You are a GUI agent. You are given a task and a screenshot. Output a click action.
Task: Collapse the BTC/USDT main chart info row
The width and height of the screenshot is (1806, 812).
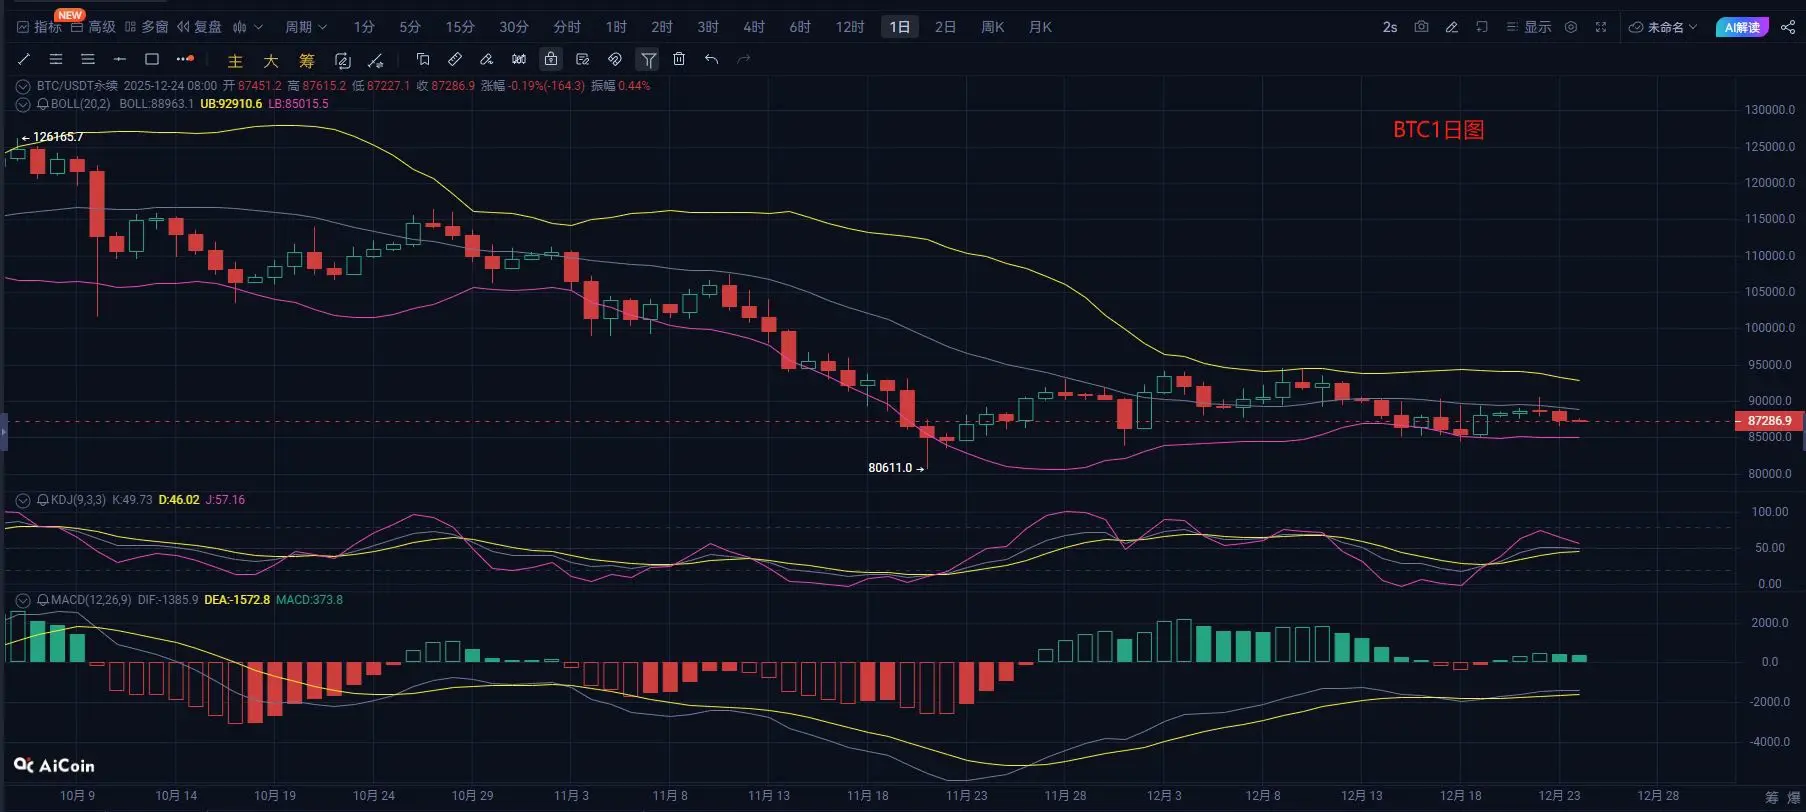(23, 87)
